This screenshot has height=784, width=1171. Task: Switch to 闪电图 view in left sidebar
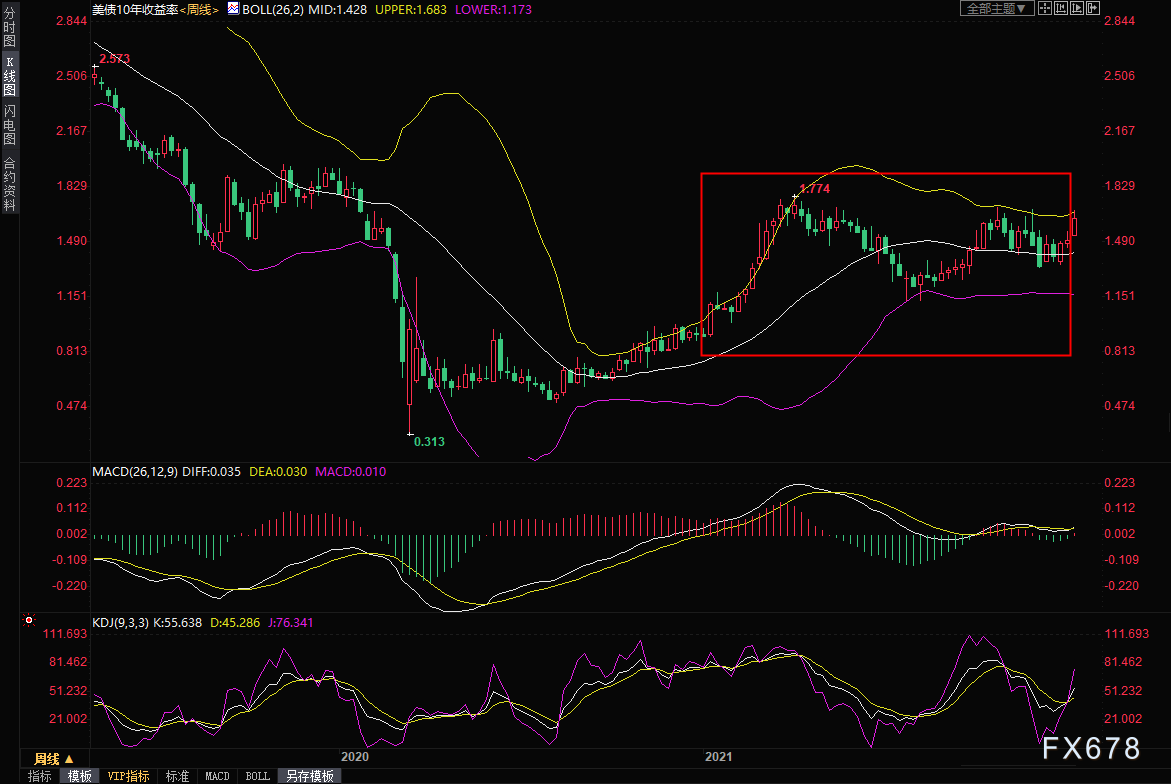pyautogui.click(x=9, y=124)
